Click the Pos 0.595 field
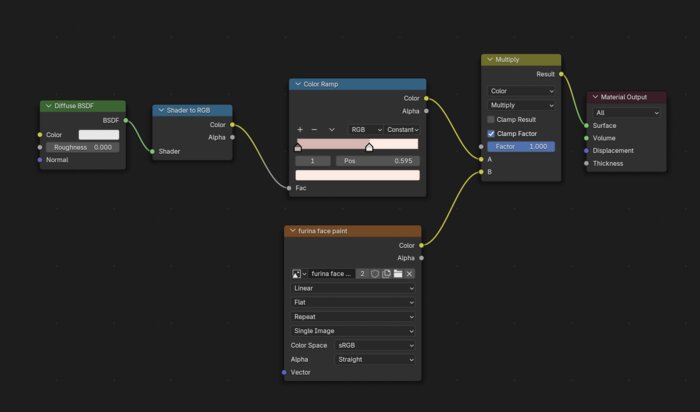 click(x=378, y=161)
